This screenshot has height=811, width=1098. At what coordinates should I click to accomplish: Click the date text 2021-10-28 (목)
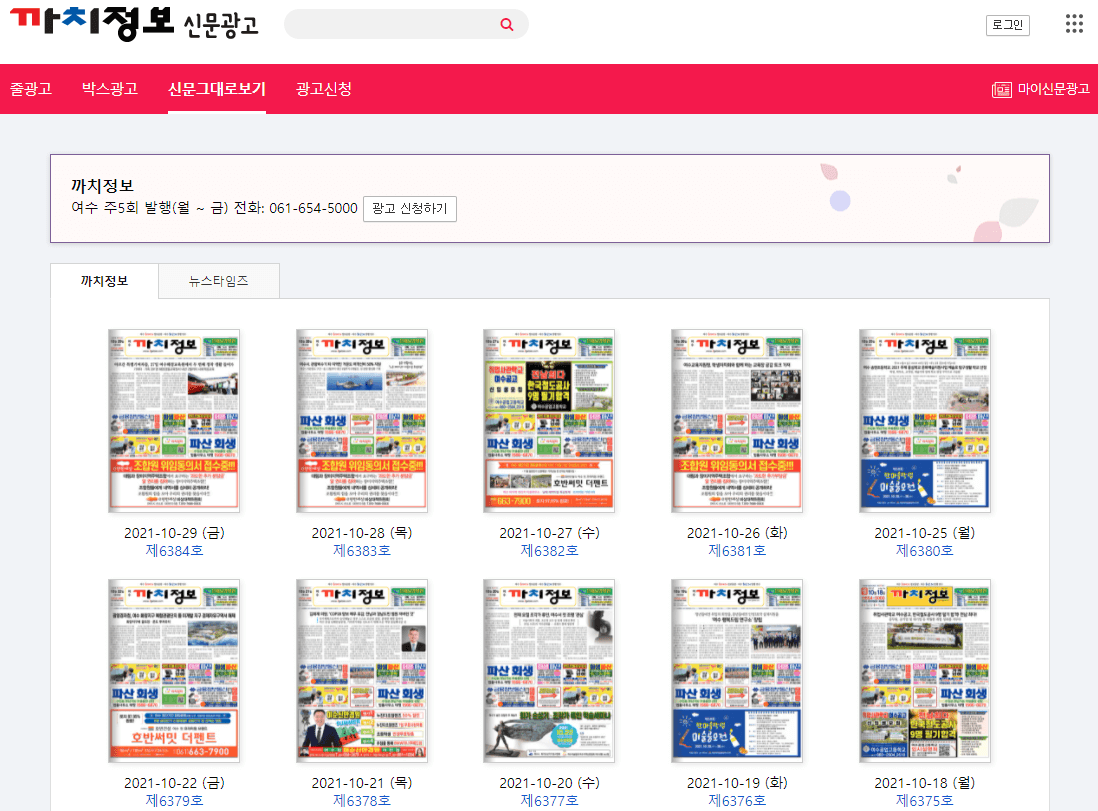362,533
